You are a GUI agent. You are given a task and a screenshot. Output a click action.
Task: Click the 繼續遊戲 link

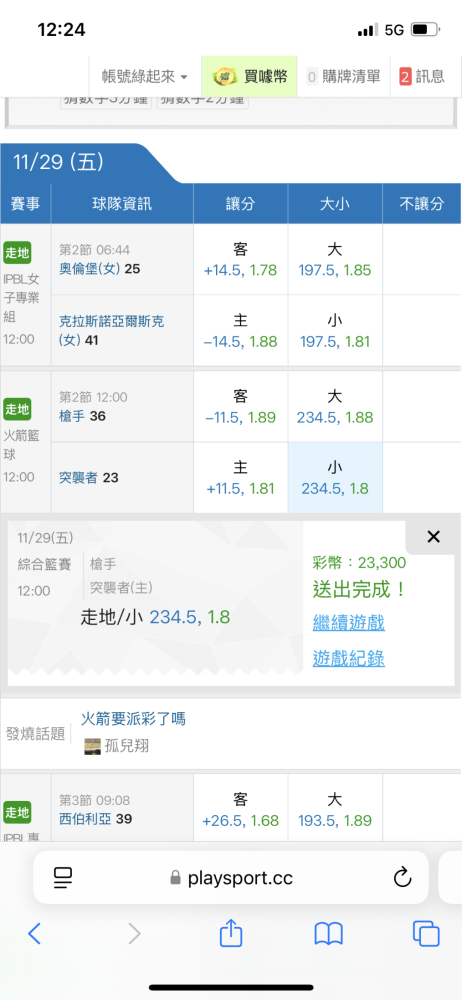tap(348, 622)
